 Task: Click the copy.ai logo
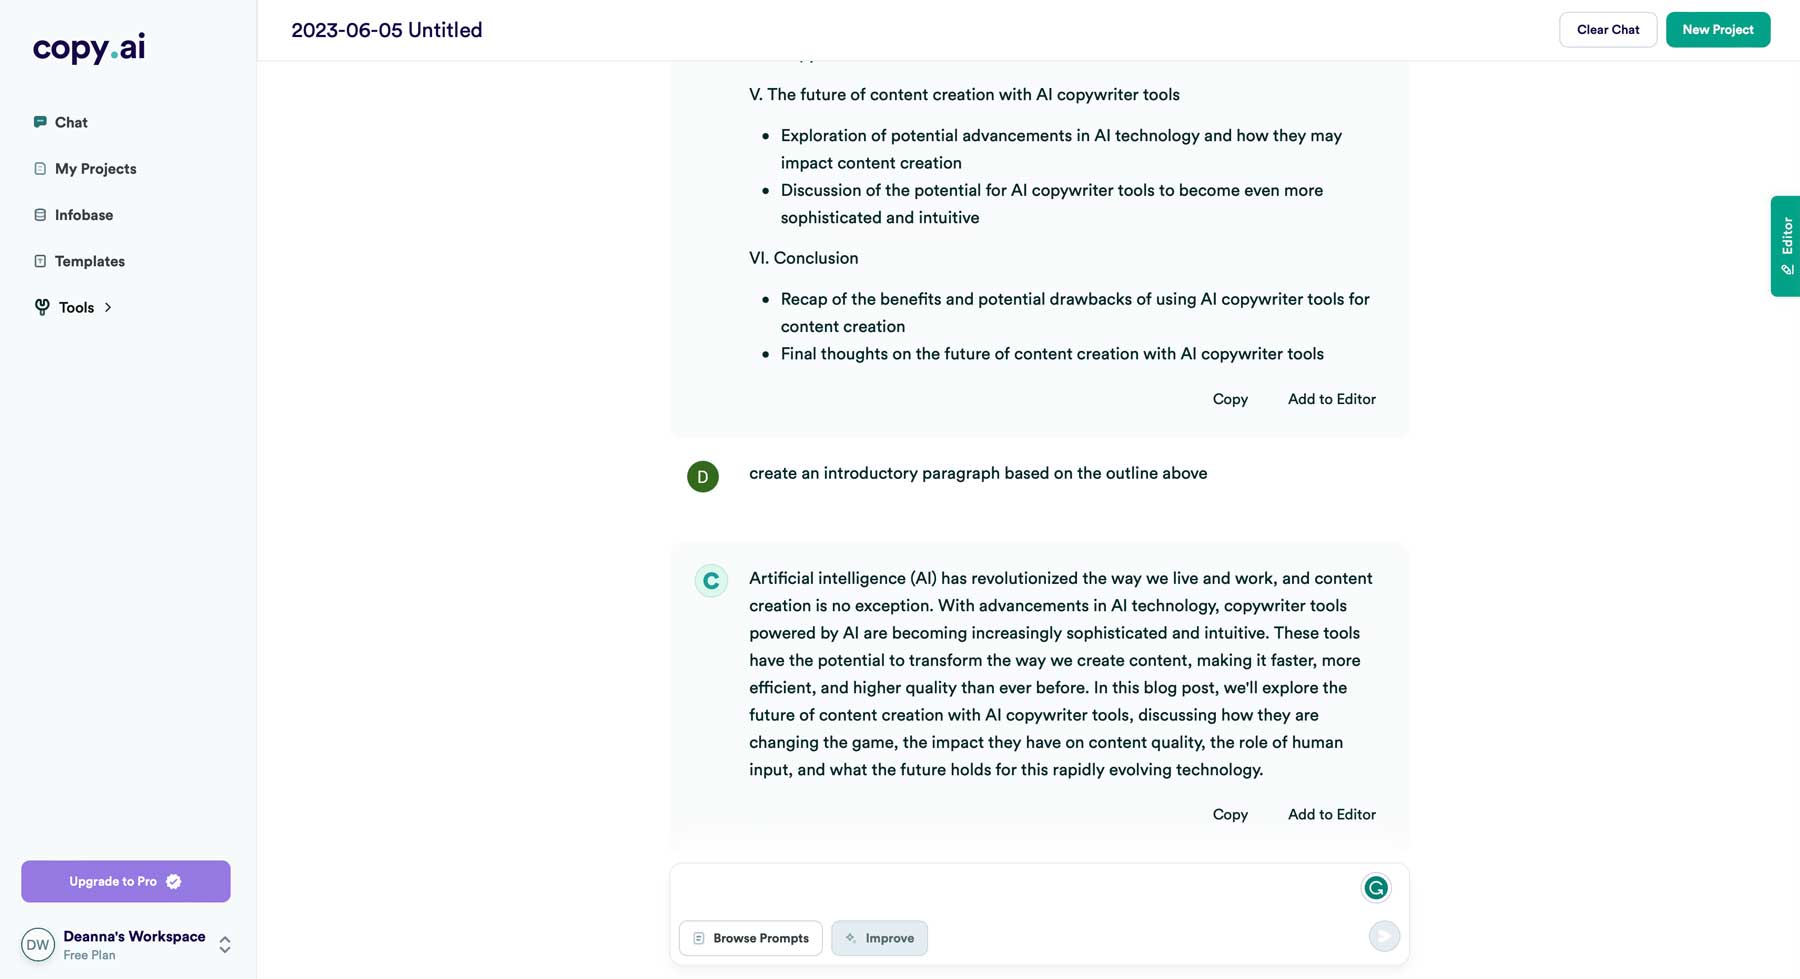tap(89, 48)
